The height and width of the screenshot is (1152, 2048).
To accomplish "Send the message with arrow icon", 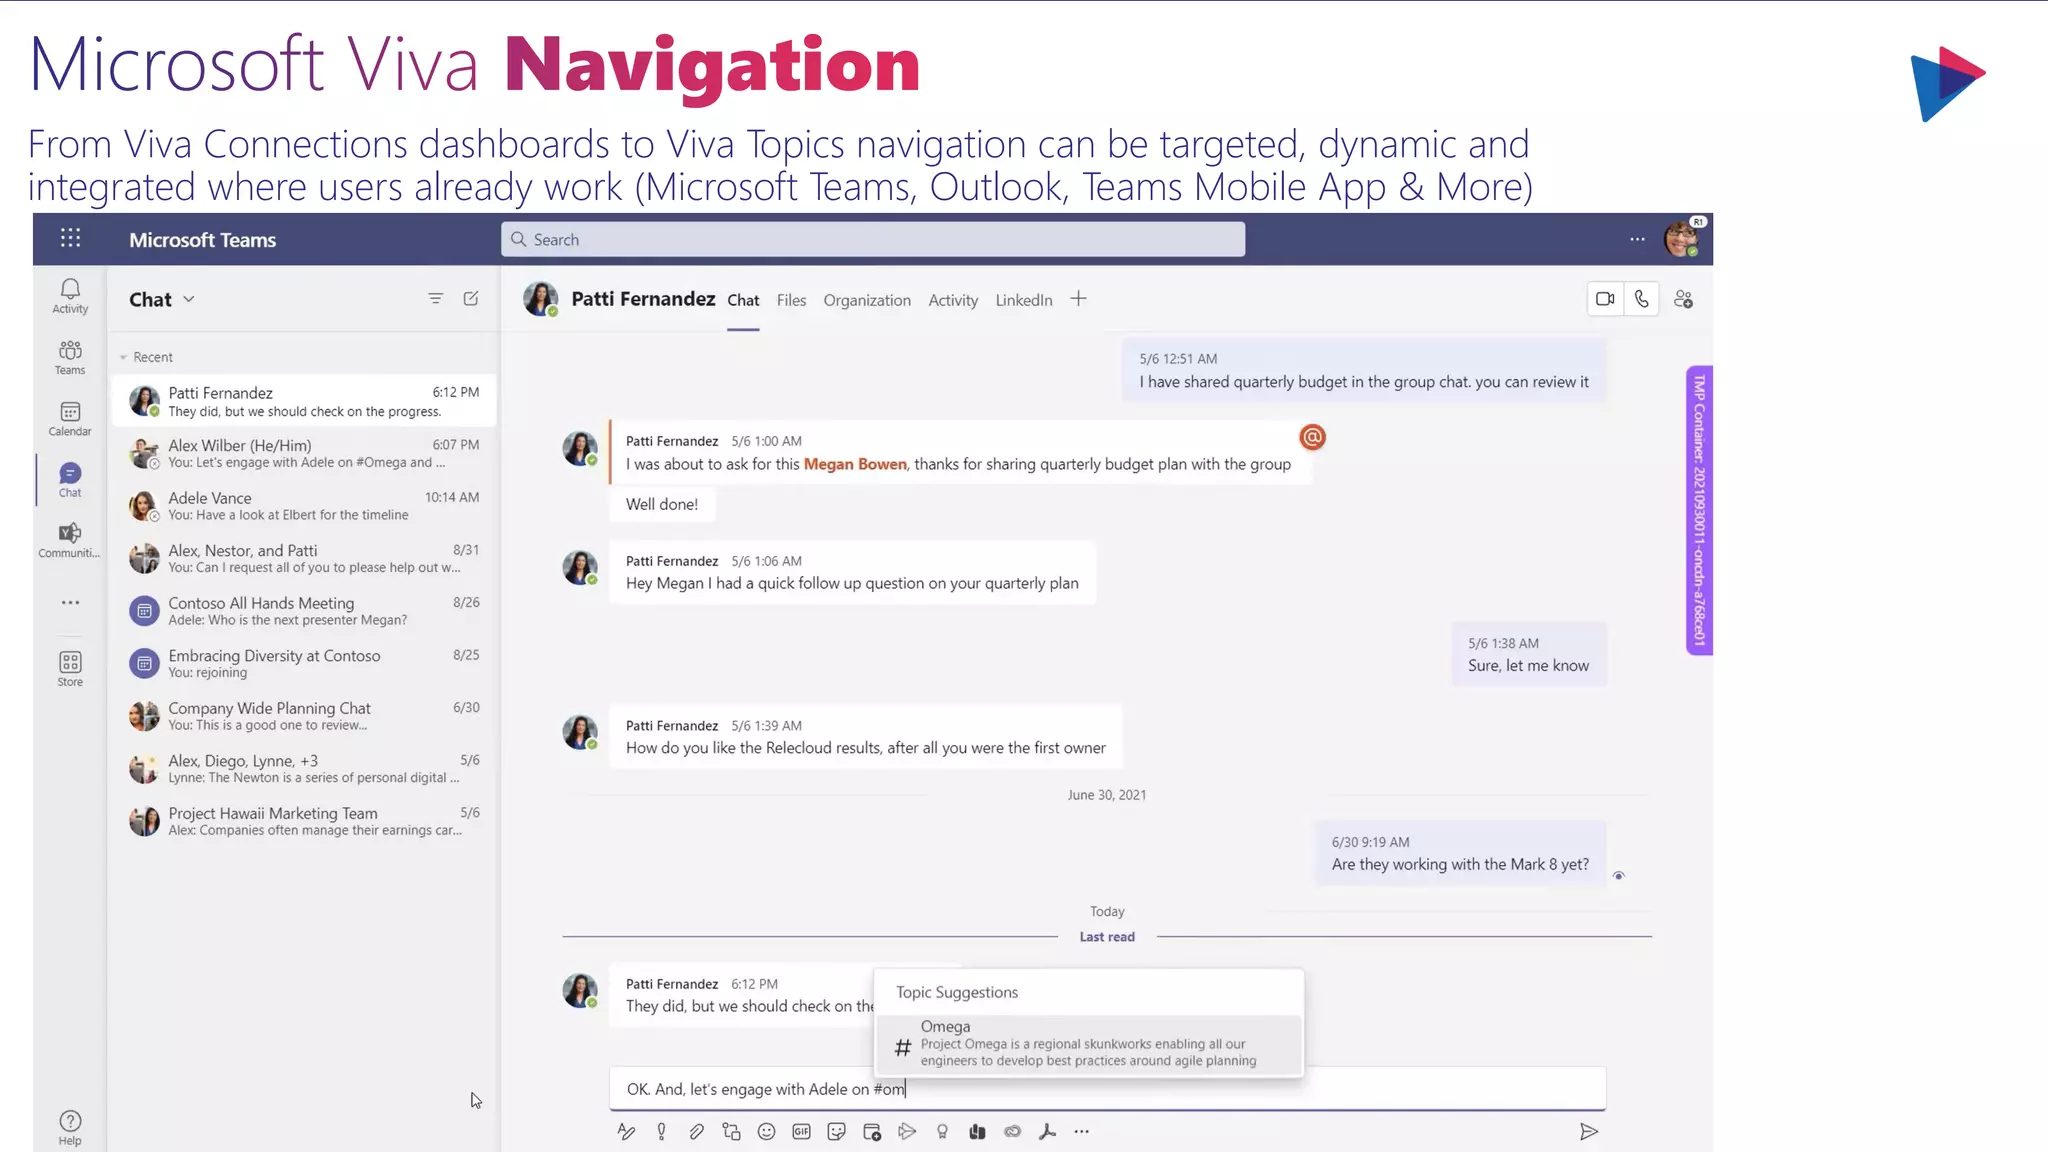I will [1588, 1131].
